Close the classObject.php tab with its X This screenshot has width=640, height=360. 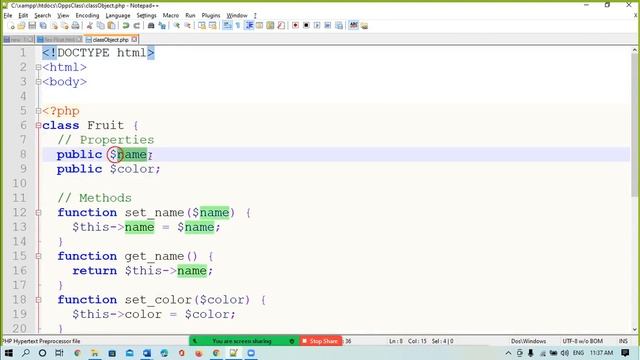[134, 40]
